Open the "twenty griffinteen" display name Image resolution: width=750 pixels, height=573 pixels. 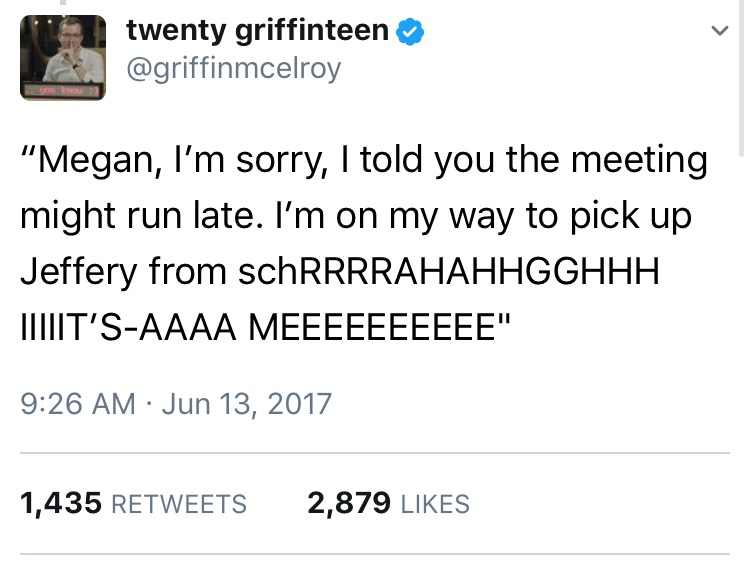pyautogui.click(x=257, y=31)
